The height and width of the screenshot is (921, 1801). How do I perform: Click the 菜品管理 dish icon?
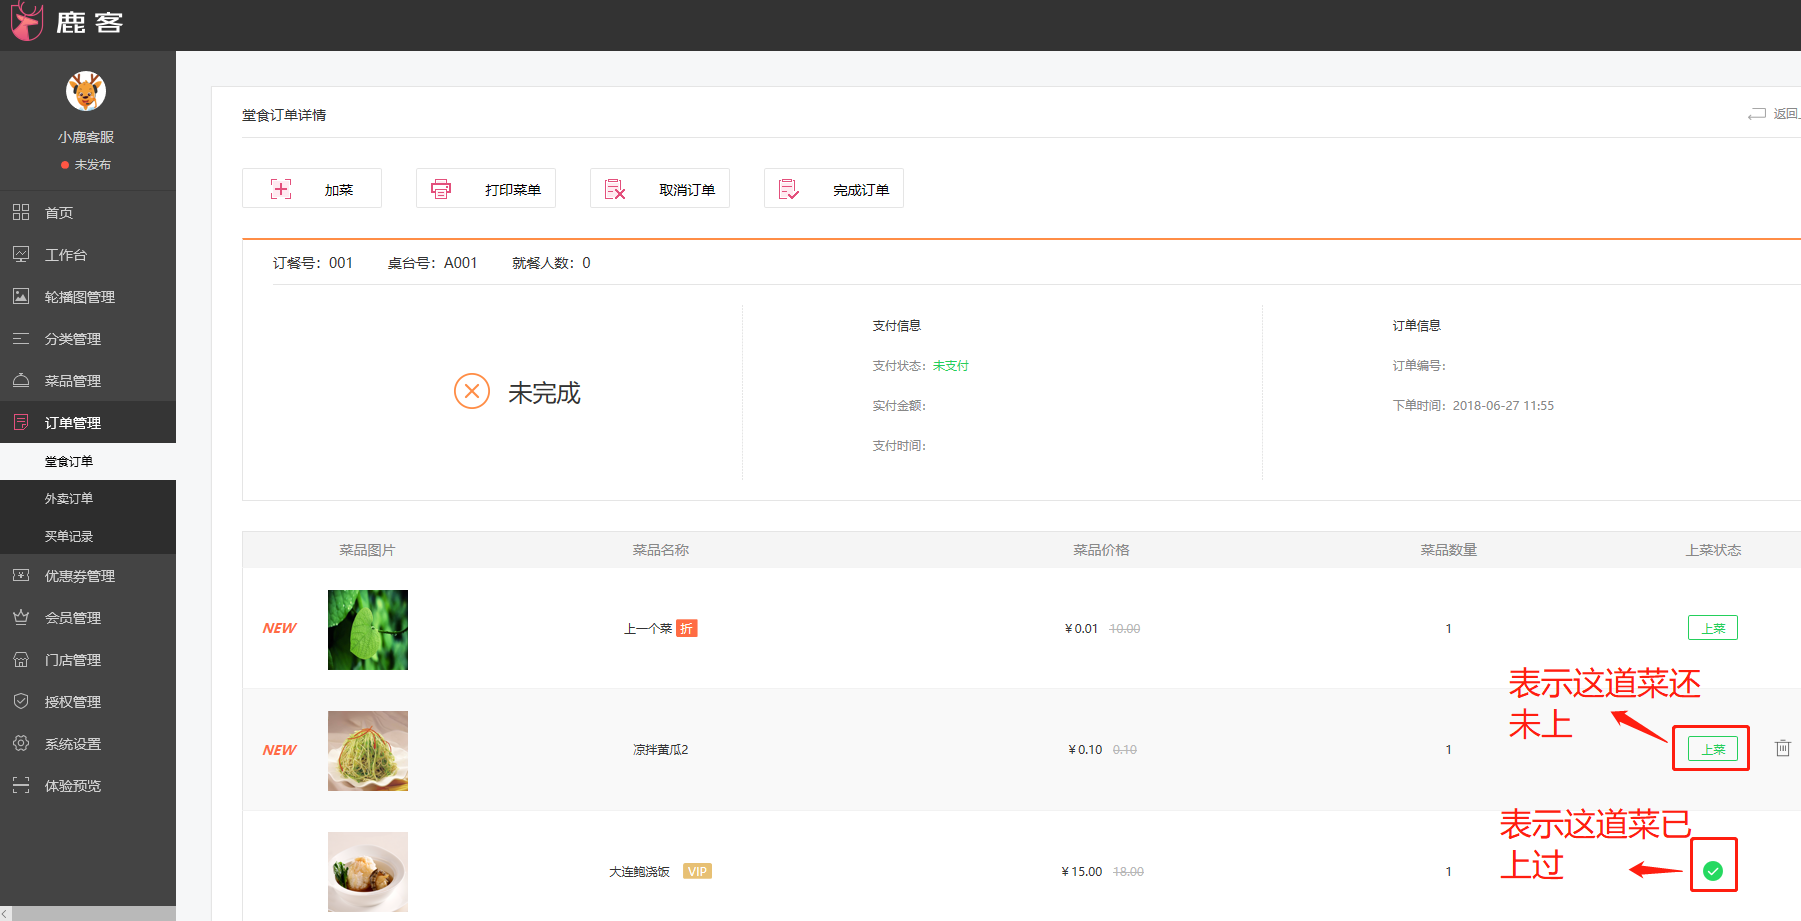tap(21, 380)
